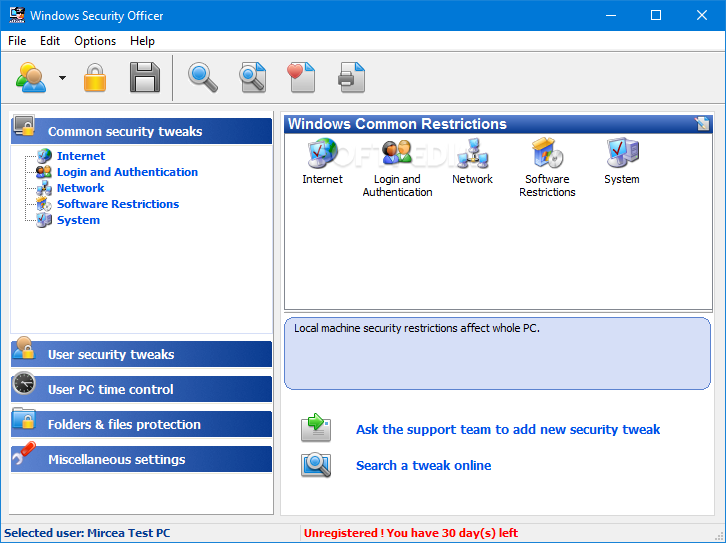Click the clock icon for time control

[24, 383]
